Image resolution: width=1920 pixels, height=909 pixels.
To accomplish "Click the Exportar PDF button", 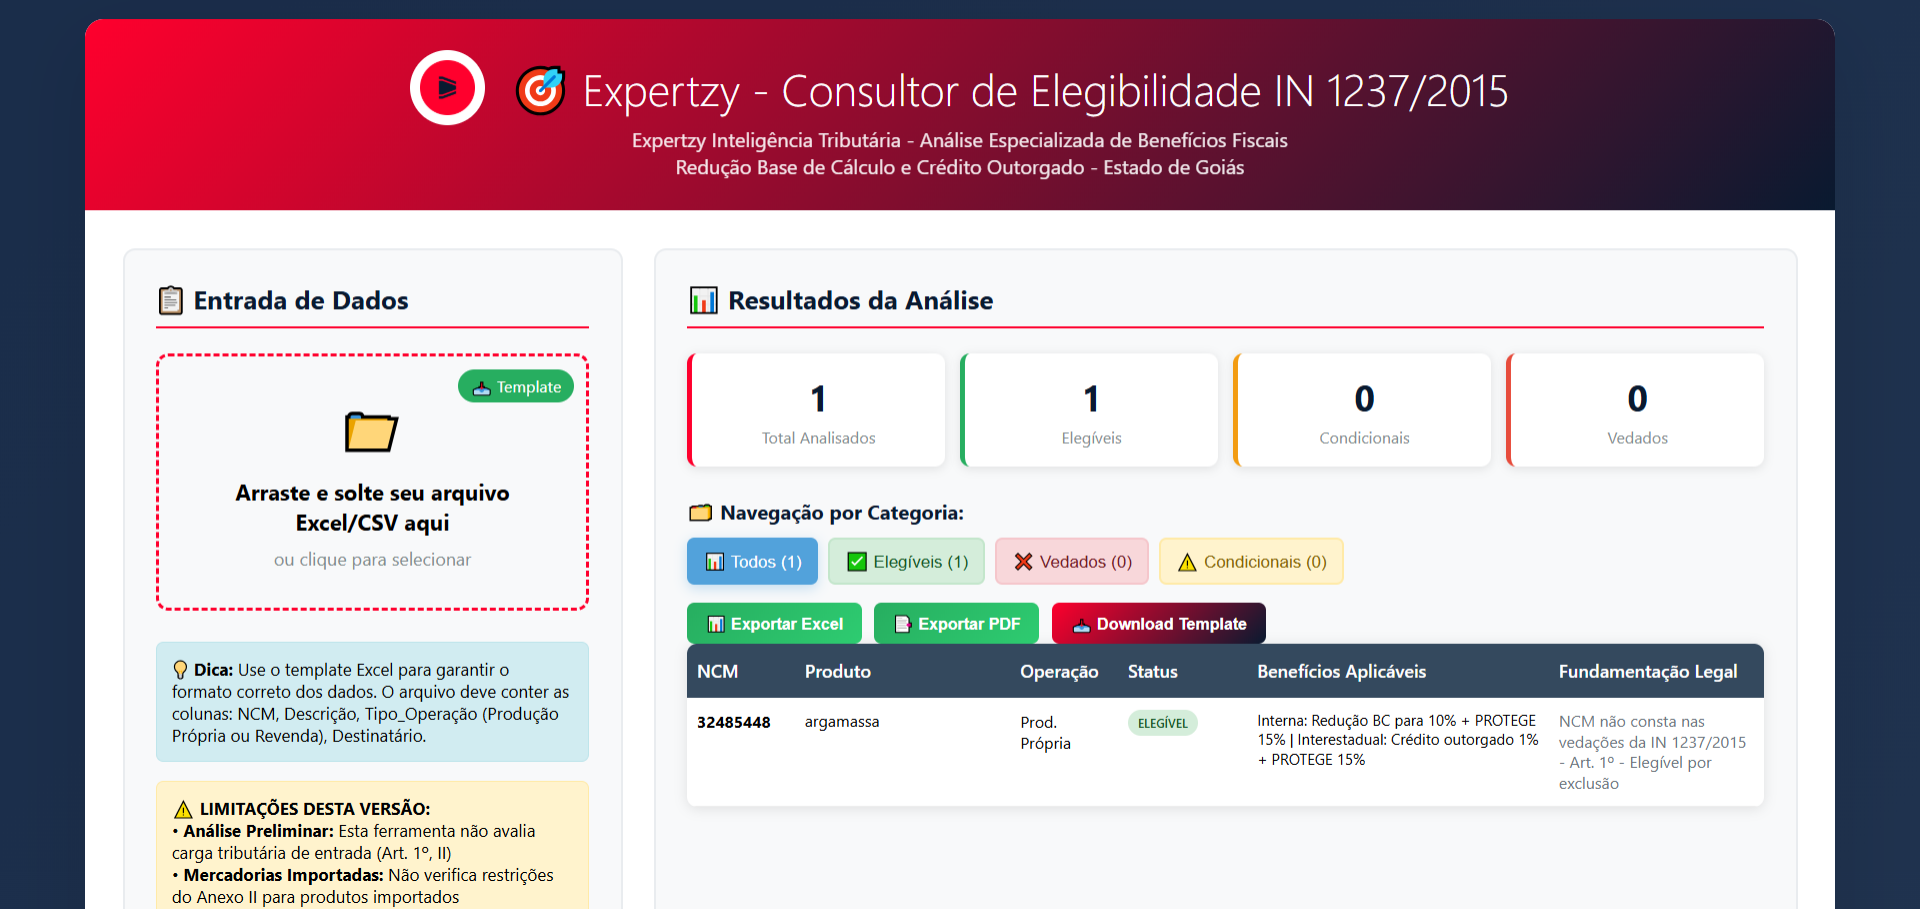I will pyautogui.click(x=956, y=624).
